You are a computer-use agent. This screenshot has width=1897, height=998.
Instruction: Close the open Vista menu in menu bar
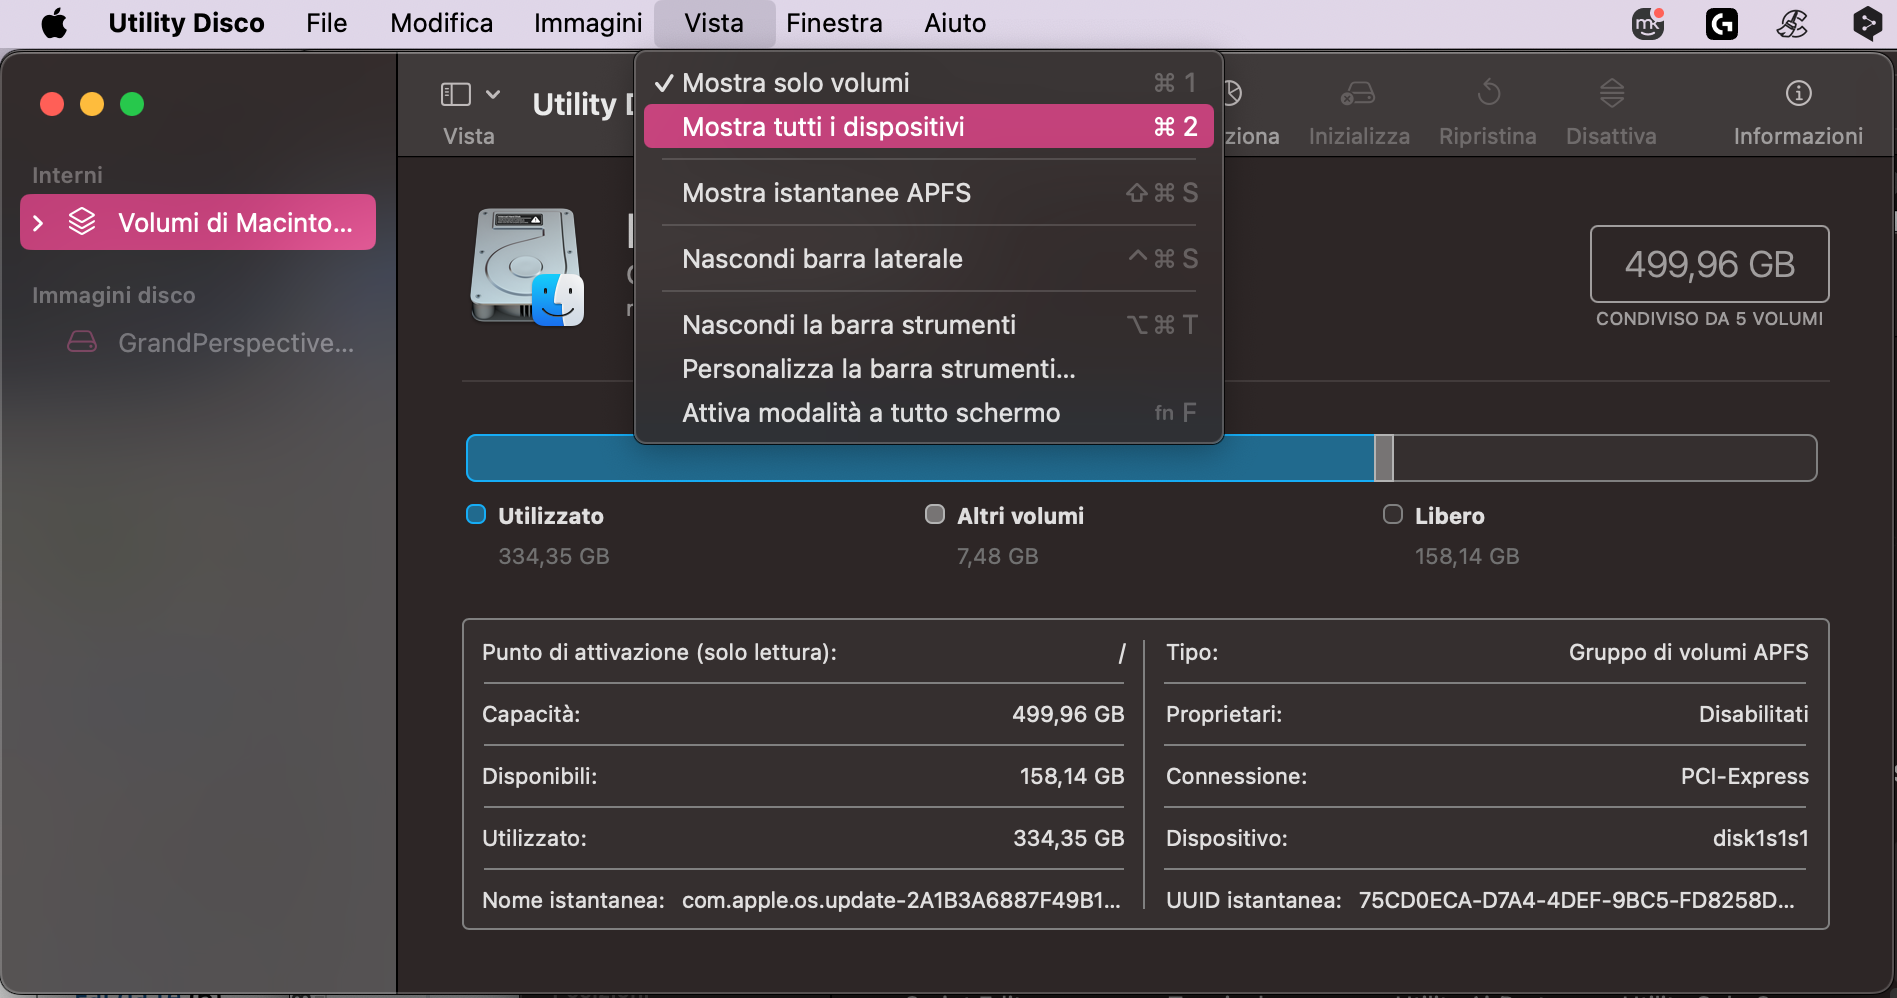click(x=714, y=23)
